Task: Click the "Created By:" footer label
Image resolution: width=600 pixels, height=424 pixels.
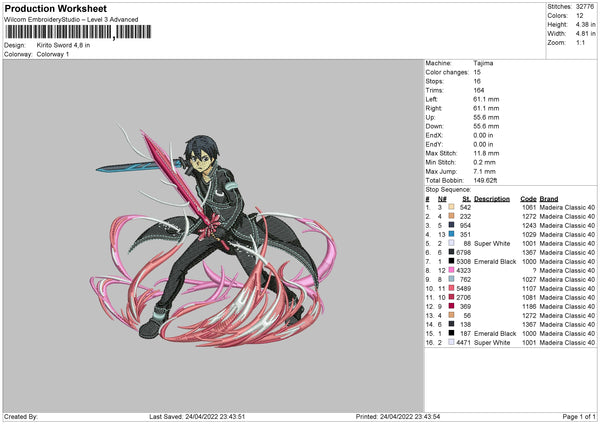Action: point(21,416)
